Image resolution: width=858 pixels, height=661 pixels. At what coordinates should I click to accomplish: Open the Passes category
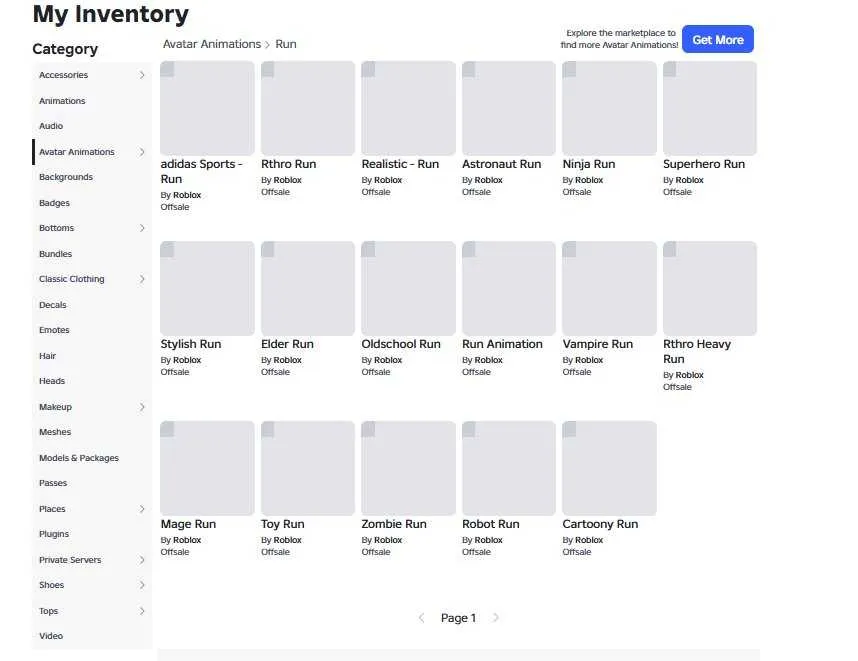tap(53, 483)
